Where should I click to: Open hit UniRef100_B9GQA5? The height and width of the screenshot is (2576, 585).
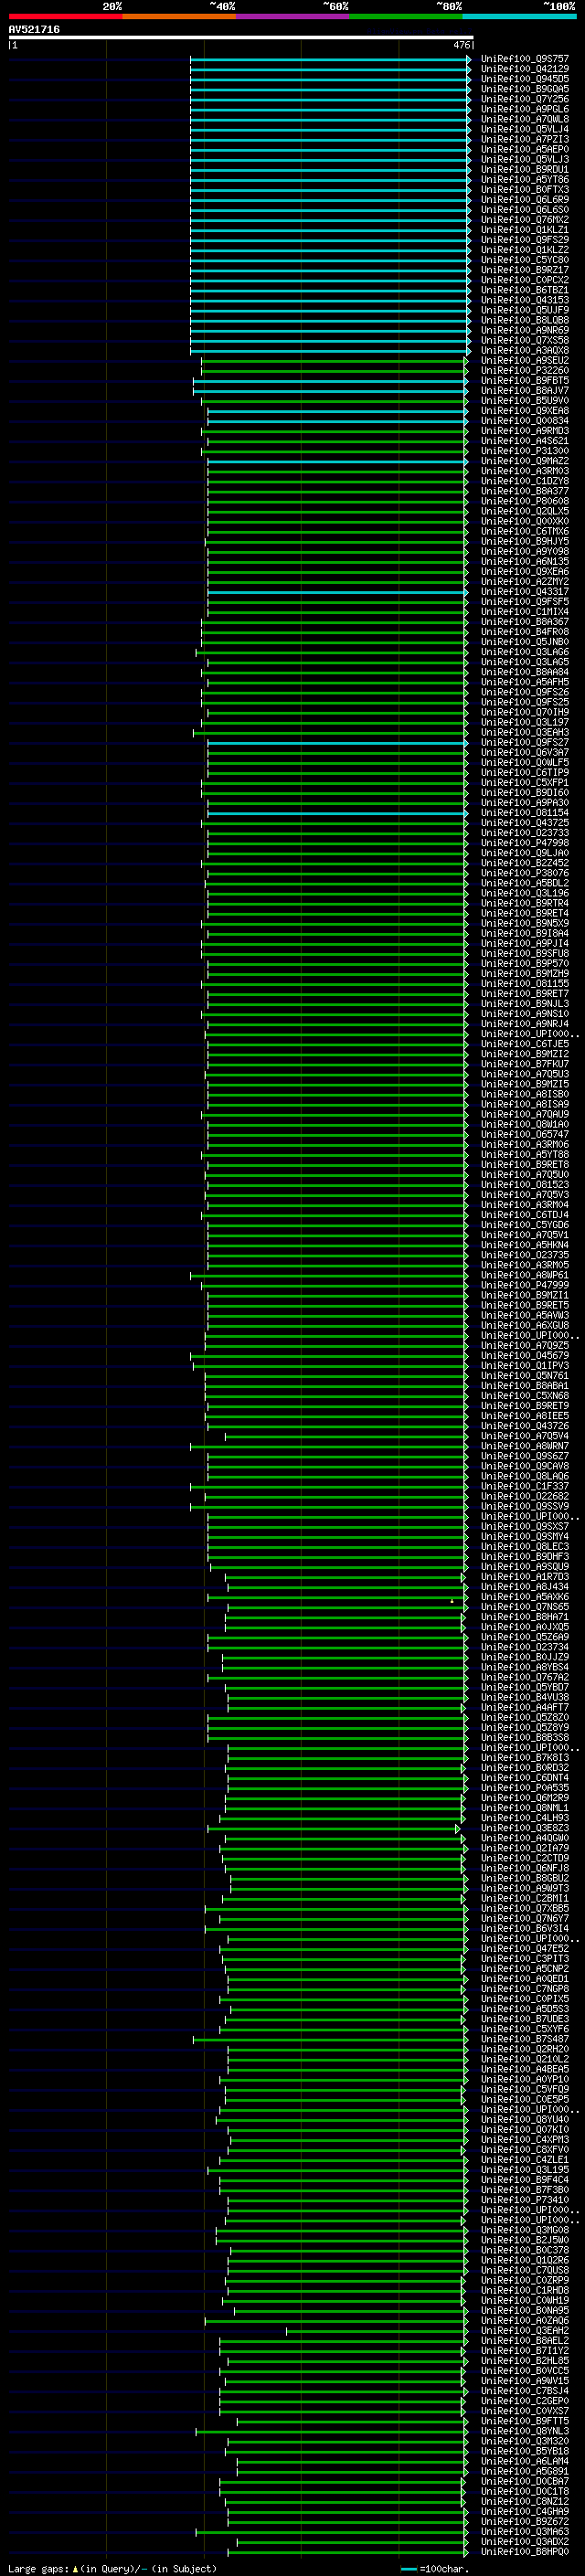point(525,90)
